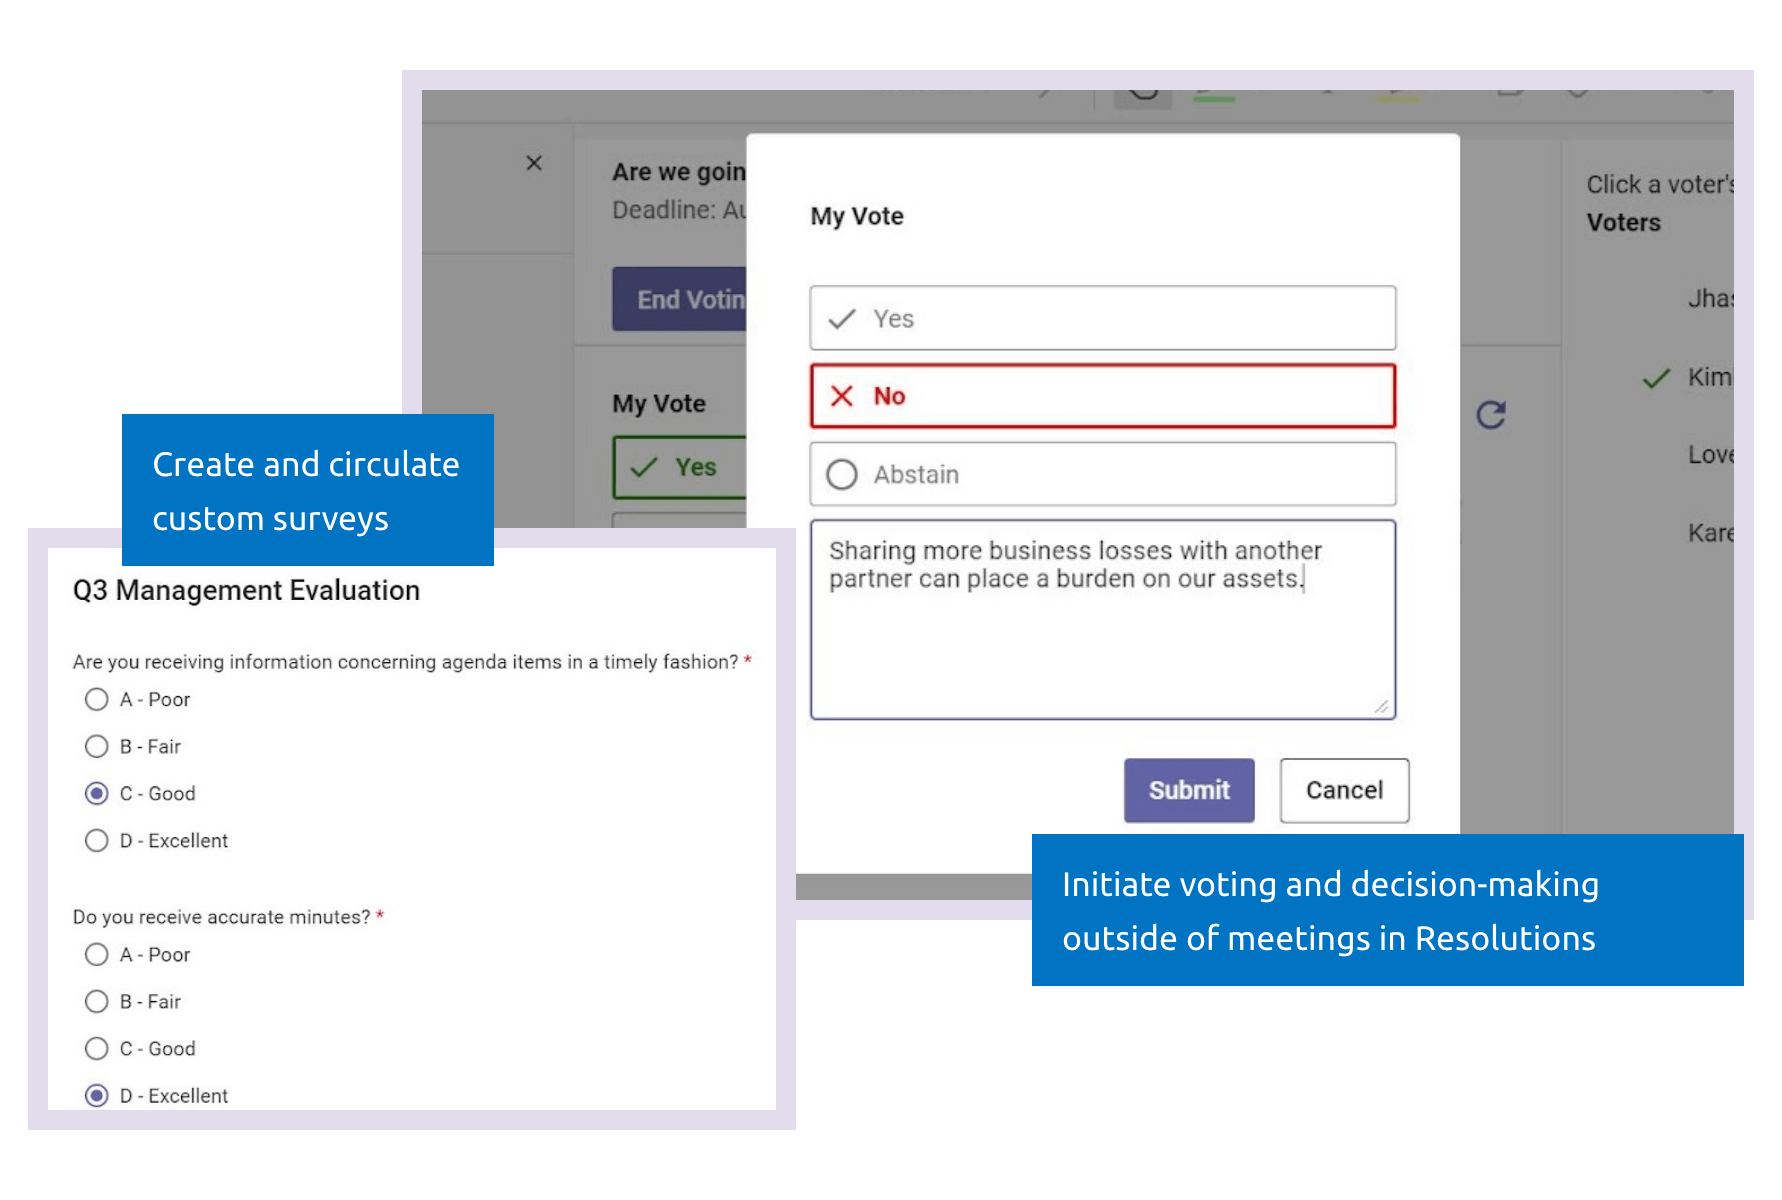The width and height of the screenshot is (1782, 1200).
Task: Select B - Fair for timely information question
Action: pos(97,746)
